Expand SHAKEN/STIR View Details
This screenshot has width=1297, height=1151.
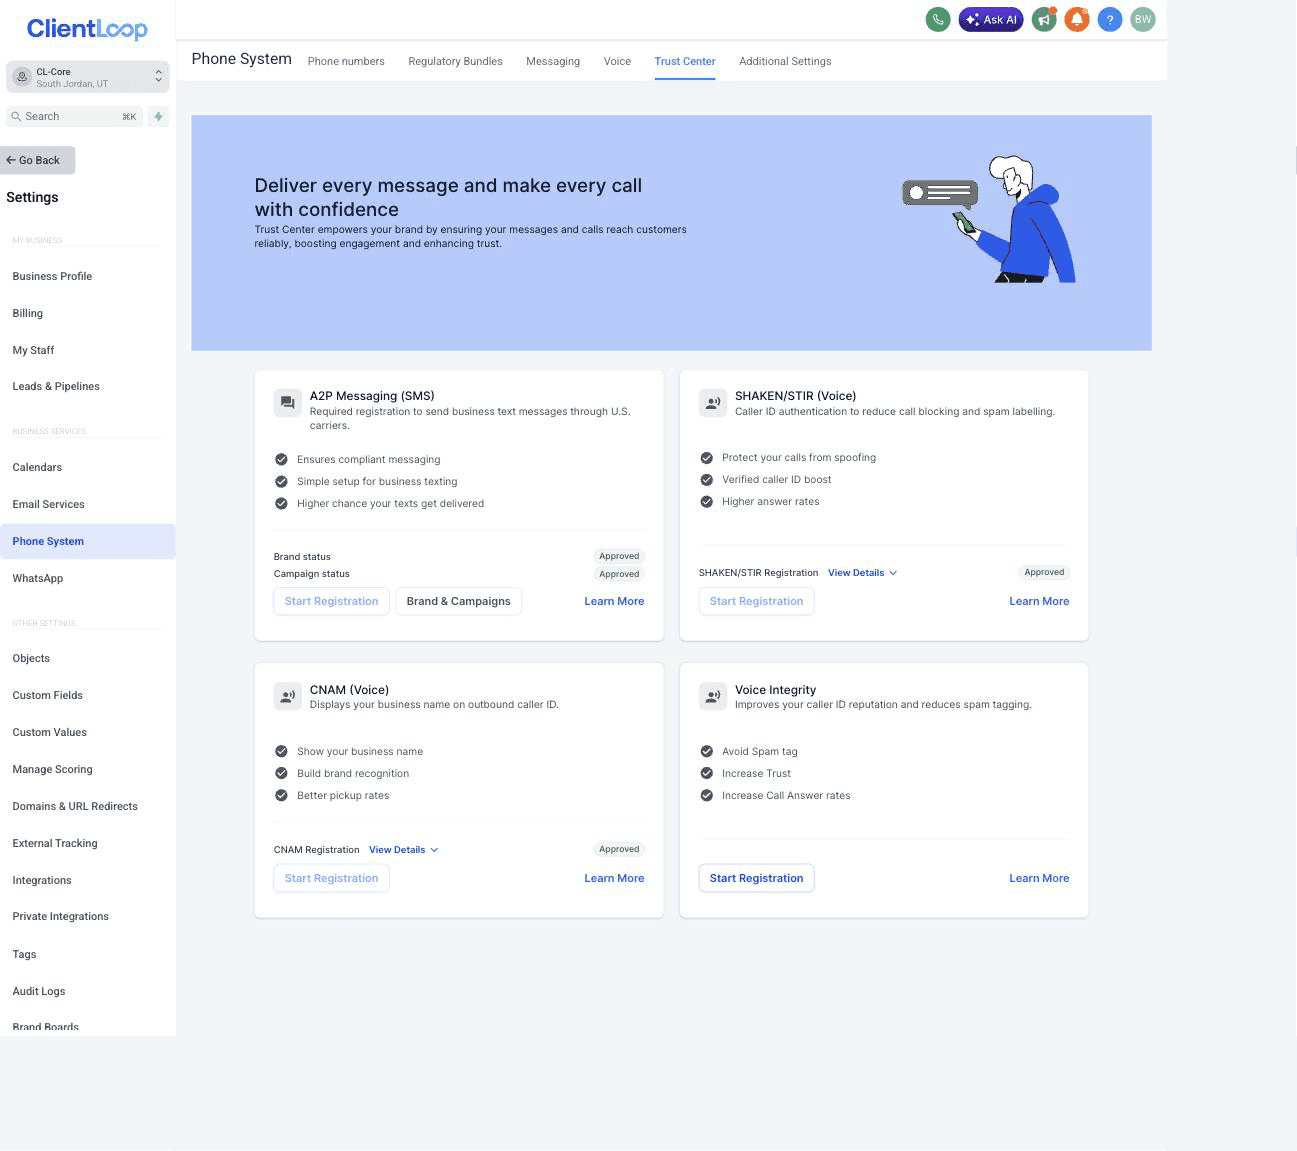862,573
